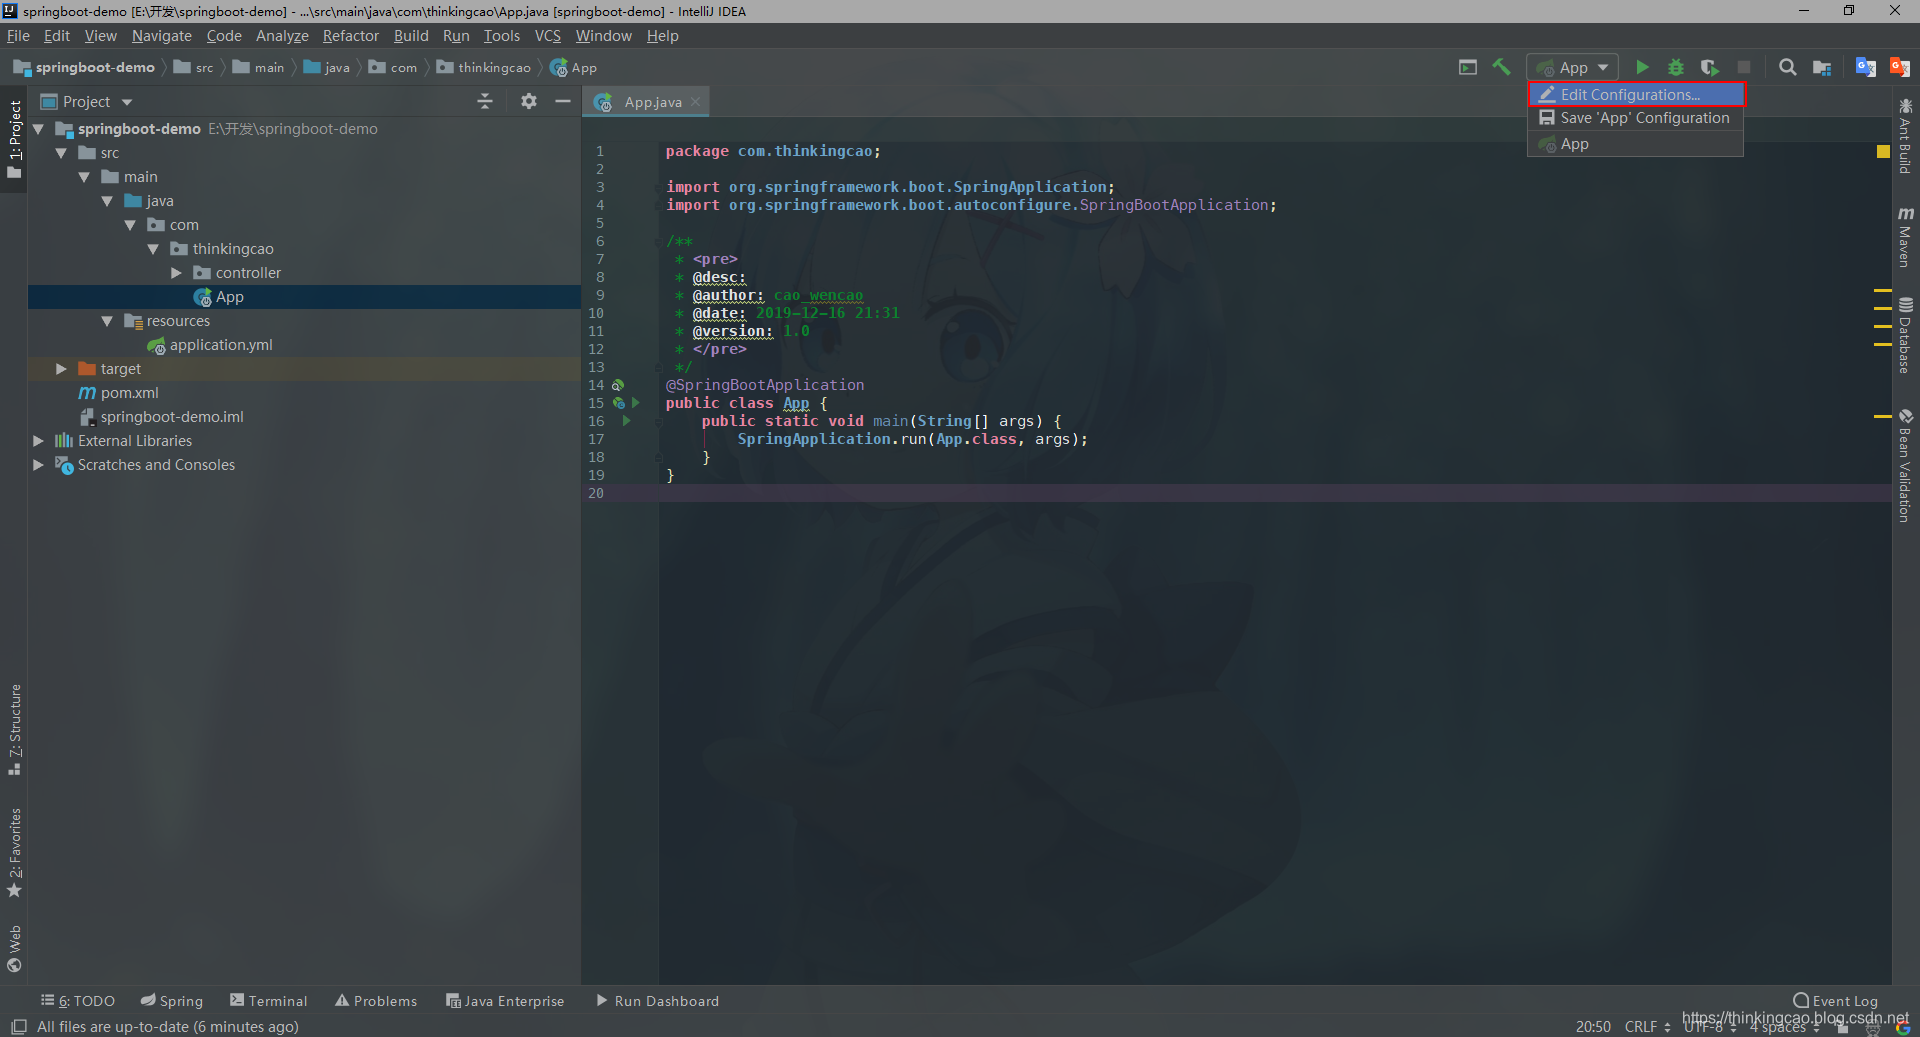The height and width of the screenshot is (1037, 1920).
Task: Collapse the springboot-demo root node
Action: point(38,129)
